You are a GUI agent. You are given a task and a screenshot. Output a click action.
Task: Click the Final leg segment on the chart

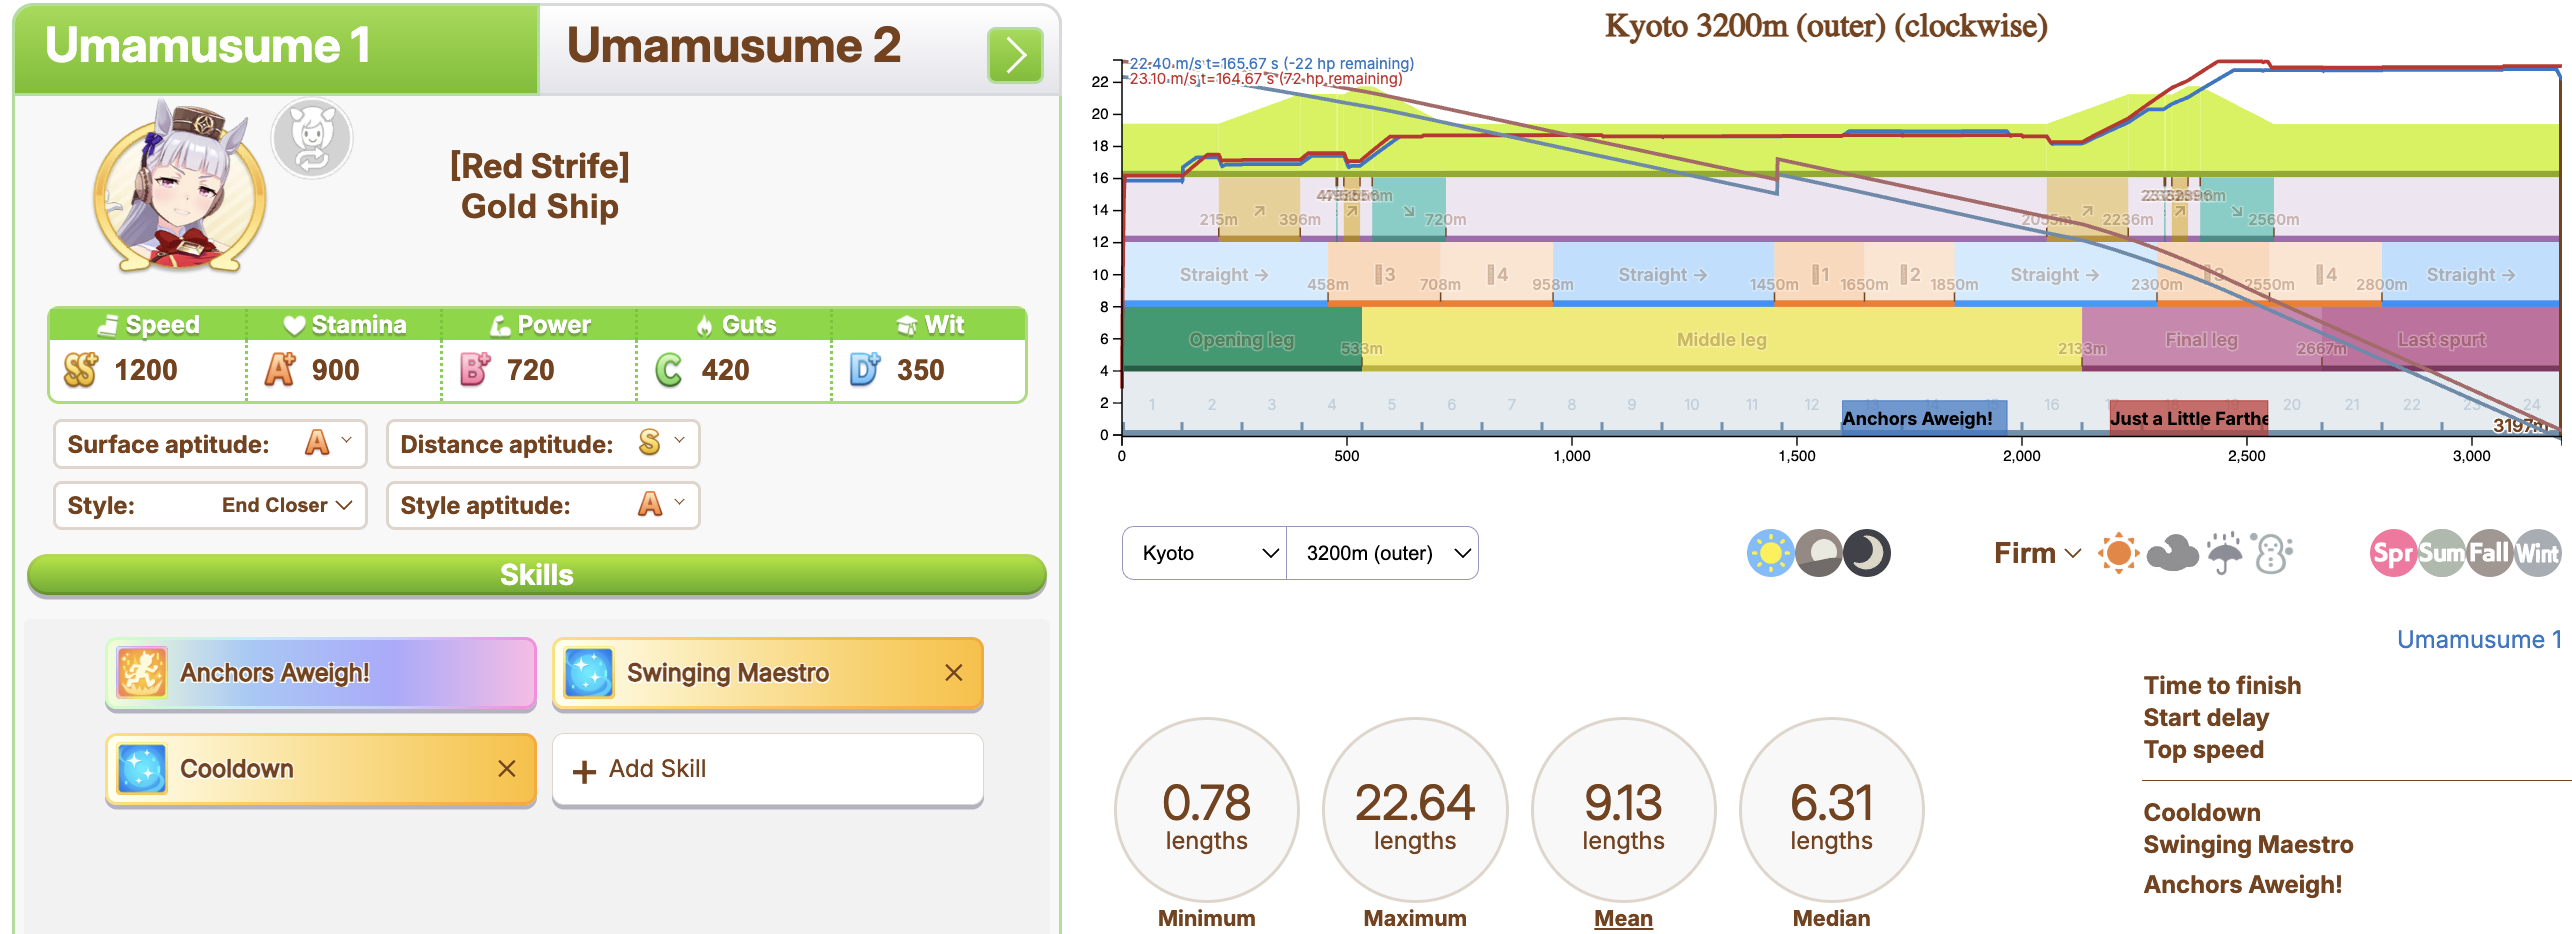click(x=2202, y=339)
